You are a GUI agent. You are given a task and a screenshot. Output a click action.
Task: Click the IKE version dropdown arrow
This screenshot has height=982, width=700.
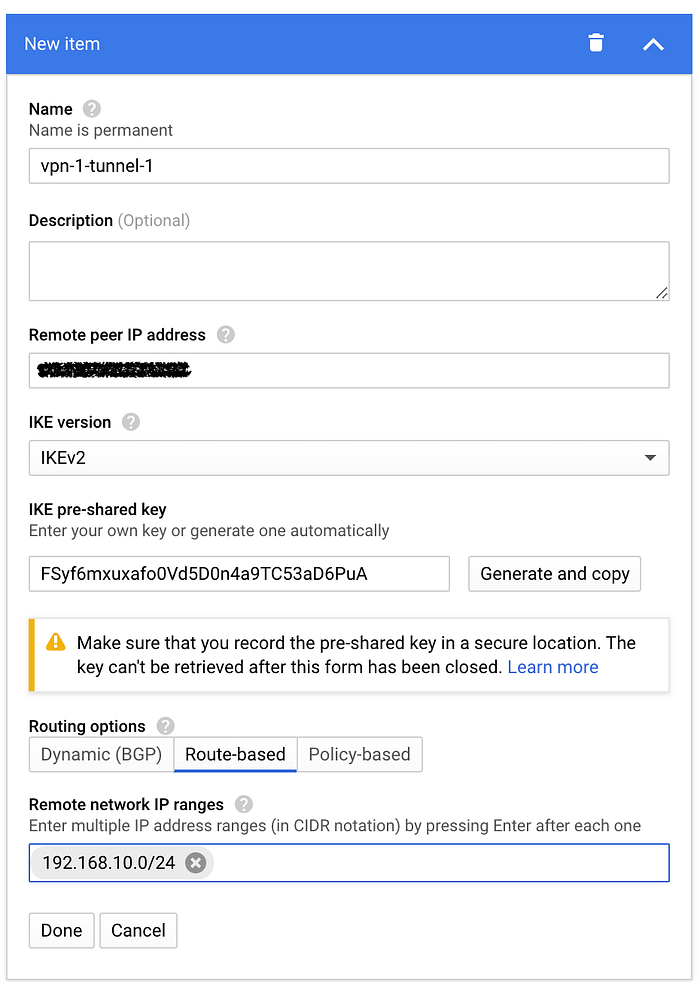pos(650,458)
